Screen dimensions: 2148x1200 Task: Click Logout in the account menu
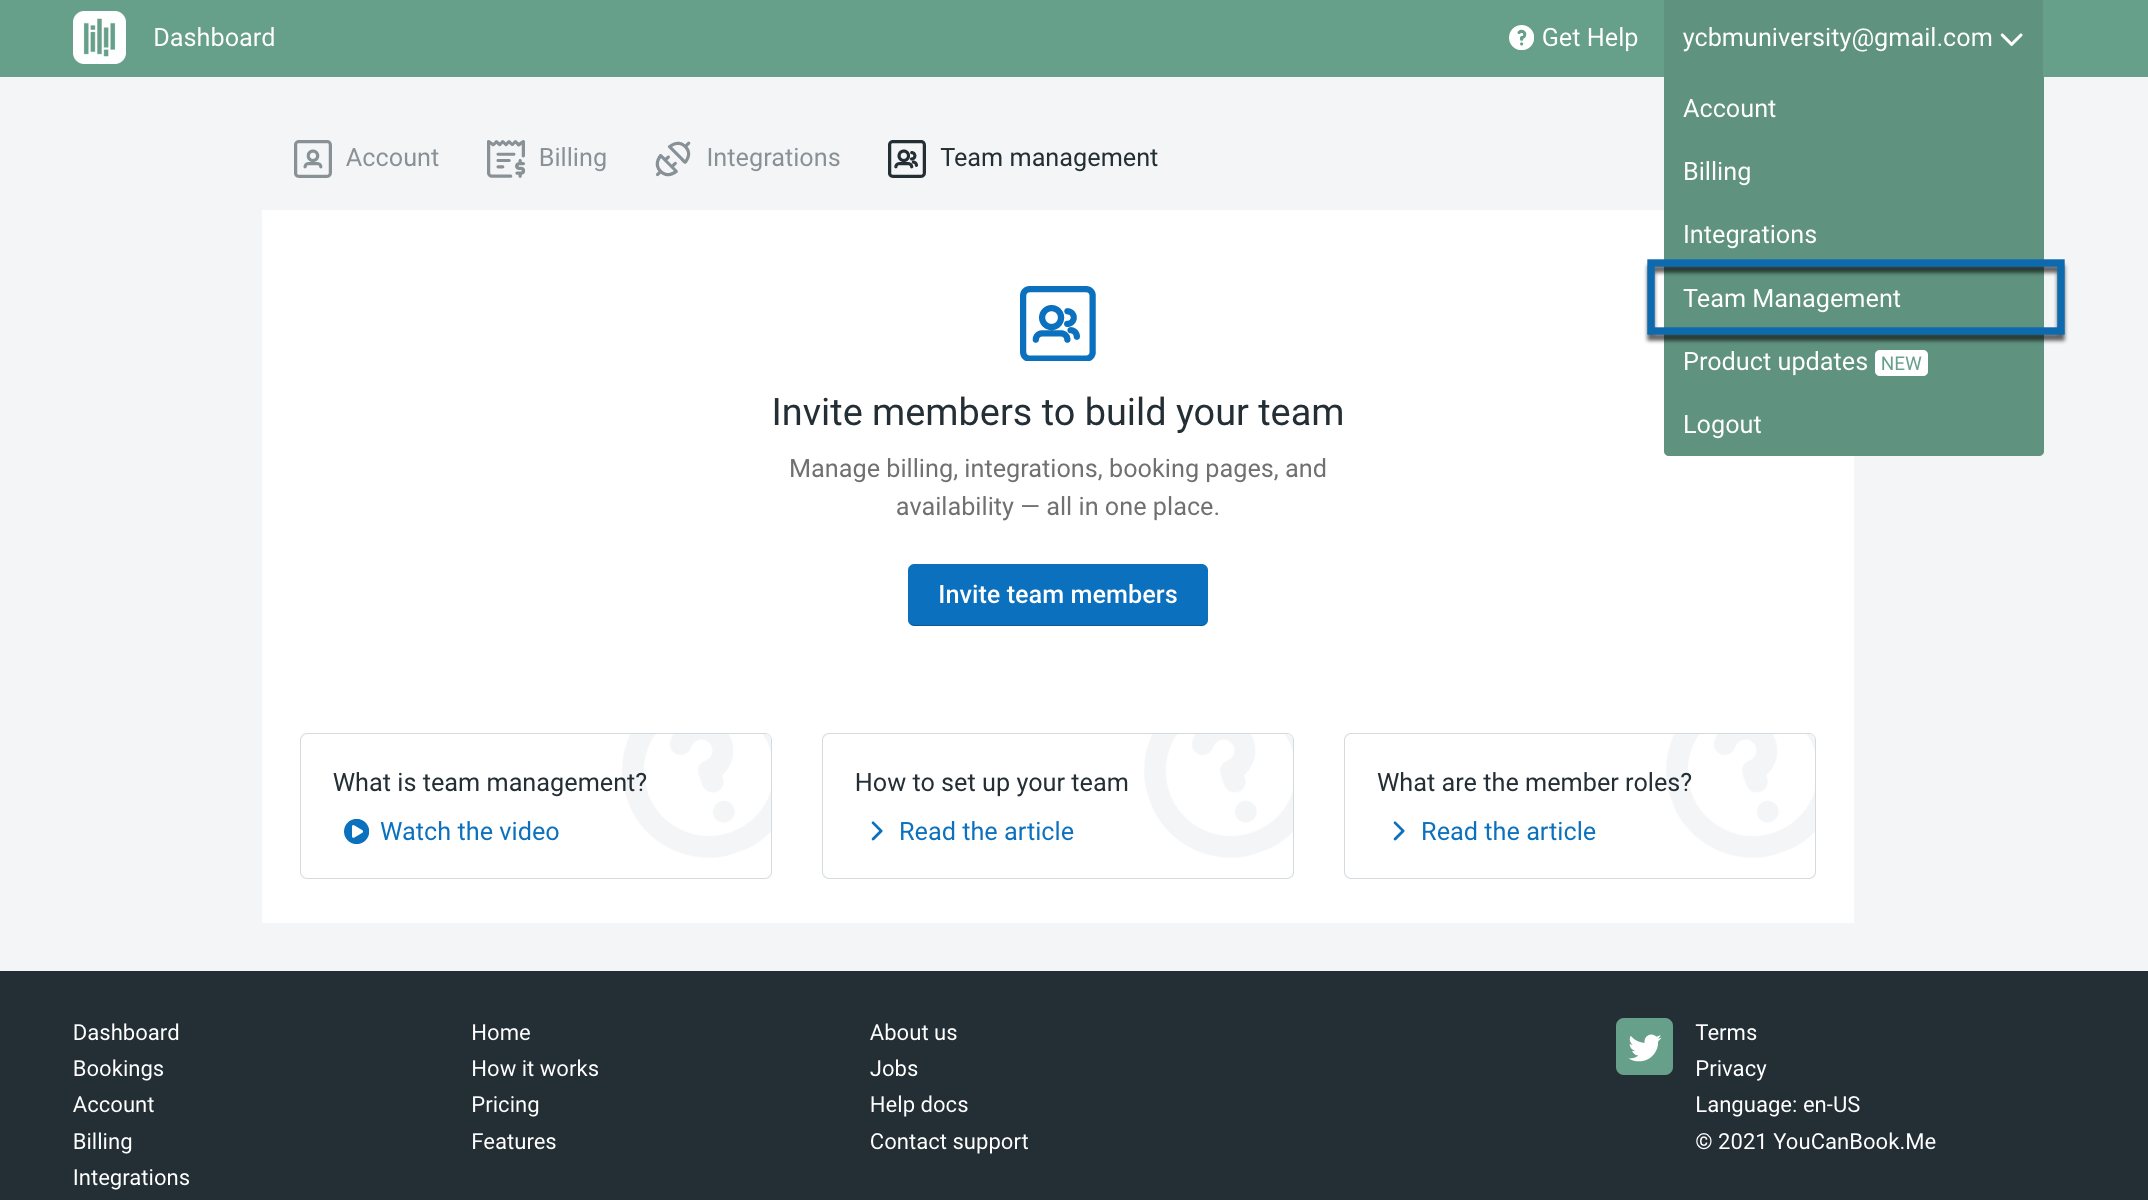click(x=1722, y=424)
